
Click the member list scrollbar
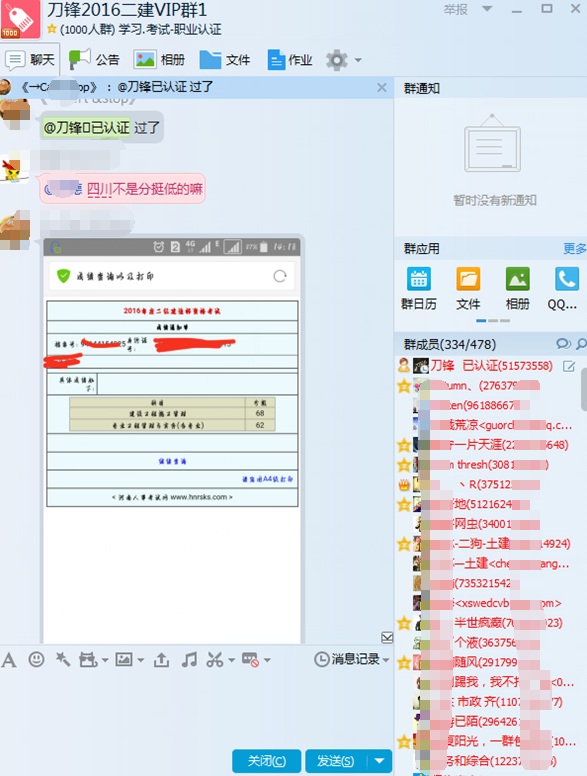[x=584, y=389]
